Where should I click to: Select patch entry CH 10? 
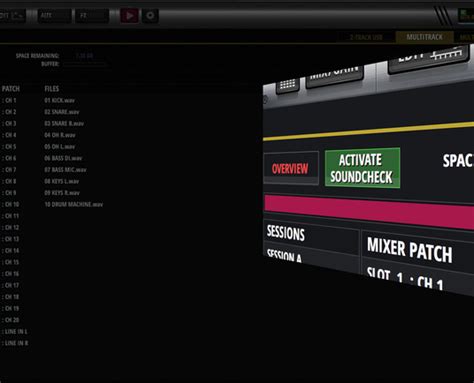[x=10, y=204]
